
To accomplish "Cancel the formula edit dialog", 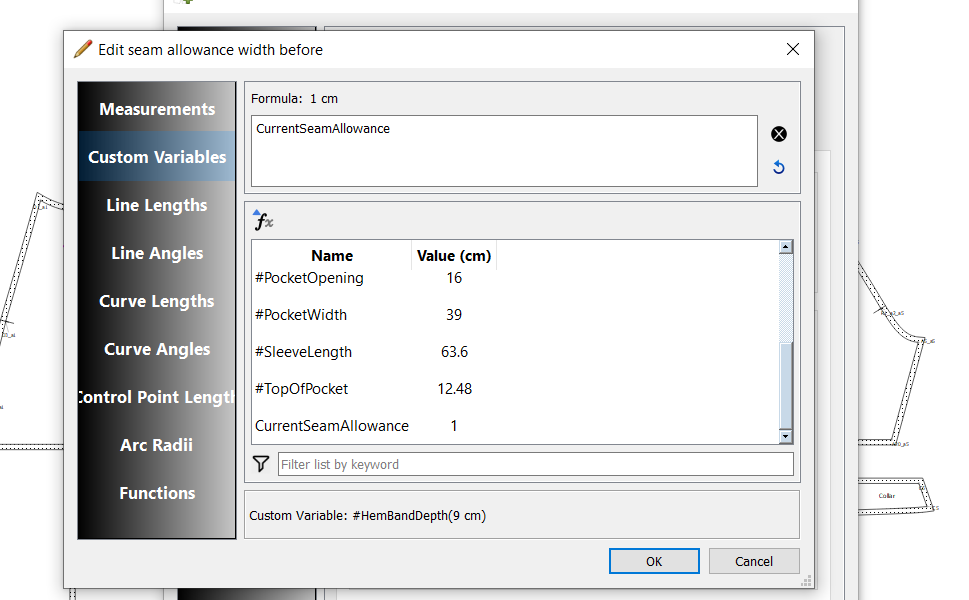I will [754, 561].
